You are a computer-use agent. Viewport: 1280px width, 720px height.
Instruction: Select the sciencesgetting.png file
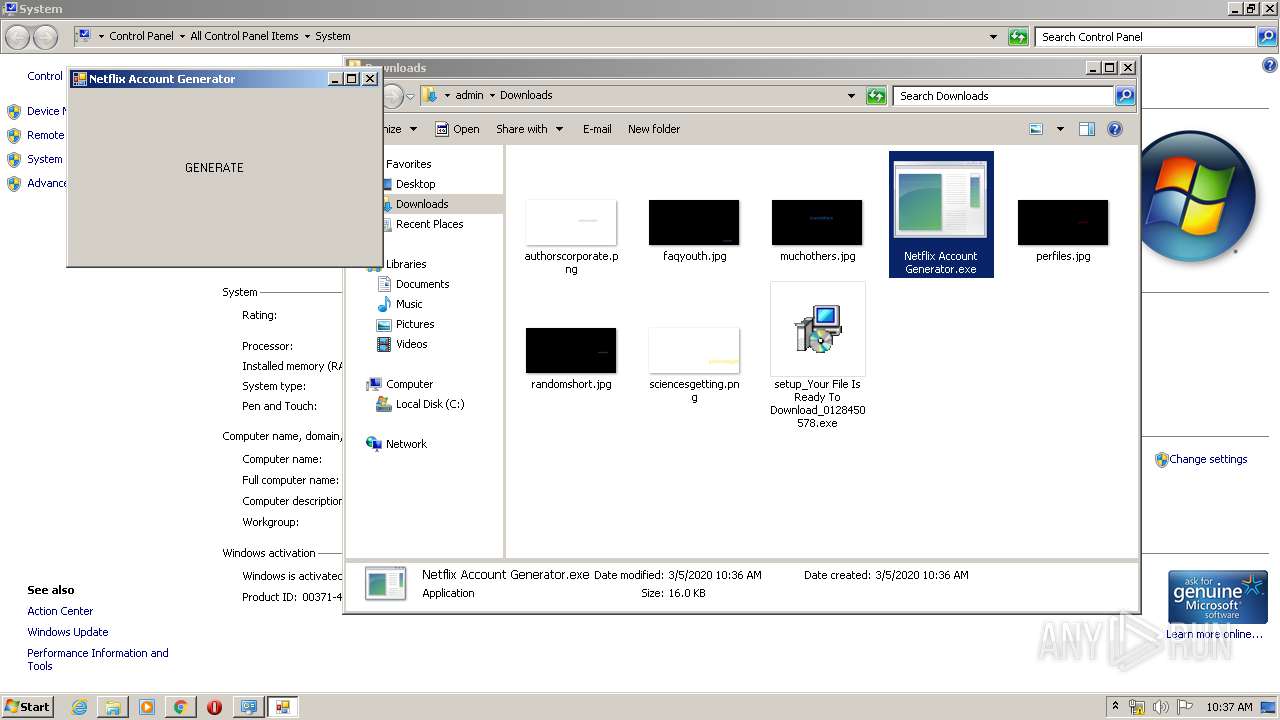(x=694, y=364)
